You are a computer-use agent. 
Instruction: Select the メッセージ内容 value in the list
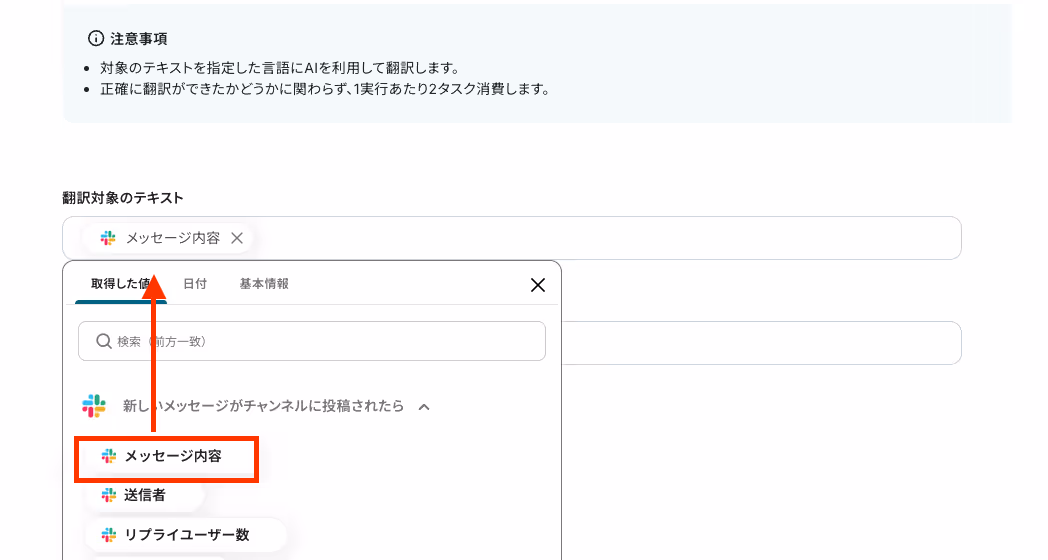[166, 456]
